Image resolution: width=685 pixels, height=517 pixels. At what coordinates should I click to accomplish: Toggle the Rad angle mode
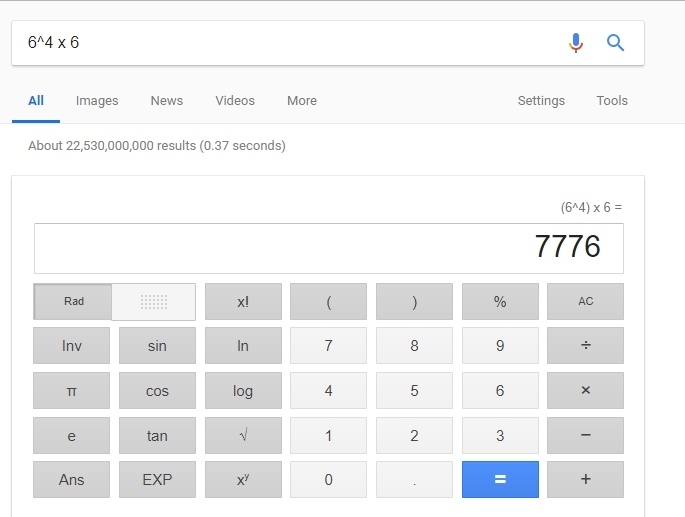click(x=73, y=302)
